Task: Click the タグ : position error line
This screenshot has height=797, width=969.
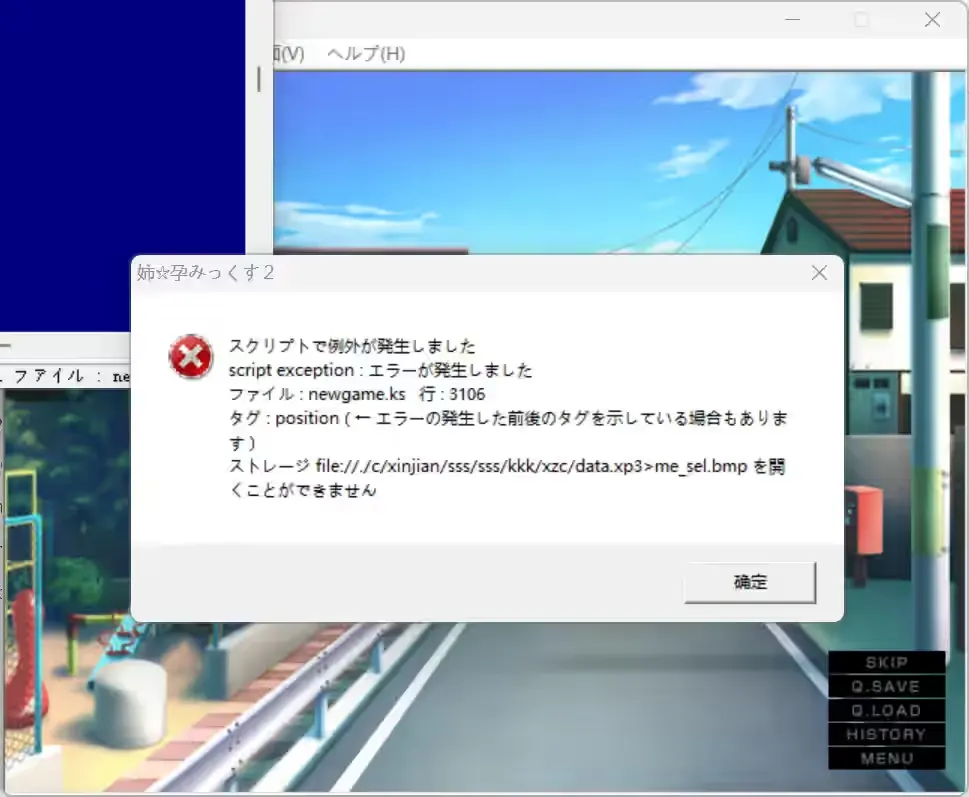Action: (x=508, y=430)
